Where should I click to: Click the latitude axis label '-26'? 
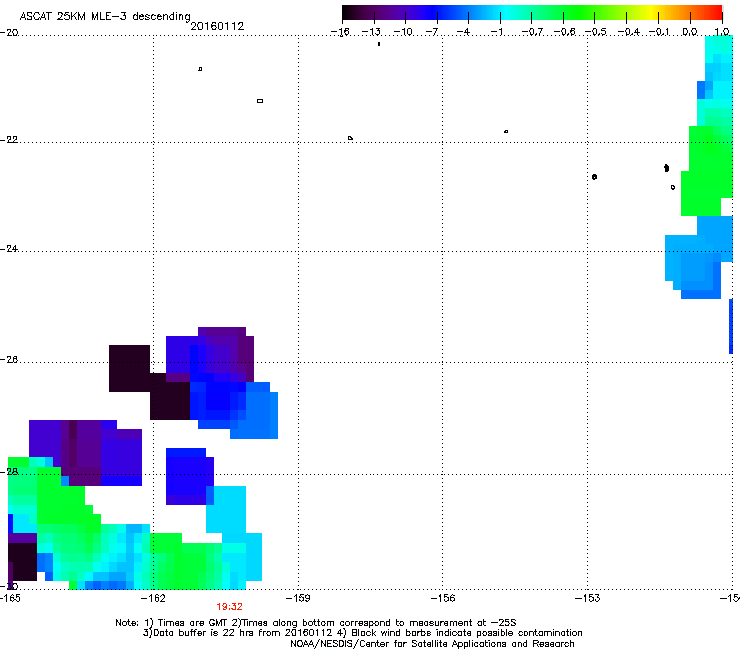click(x=9, y=360)
